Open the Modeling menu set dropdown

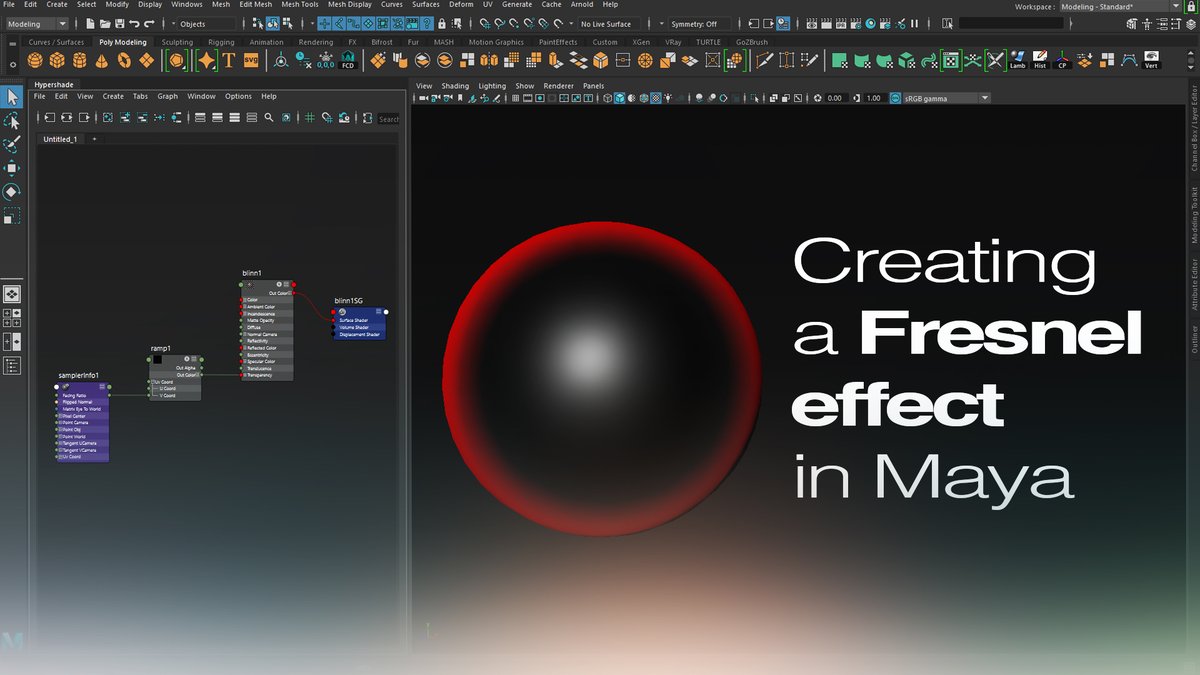coord(37,23)
